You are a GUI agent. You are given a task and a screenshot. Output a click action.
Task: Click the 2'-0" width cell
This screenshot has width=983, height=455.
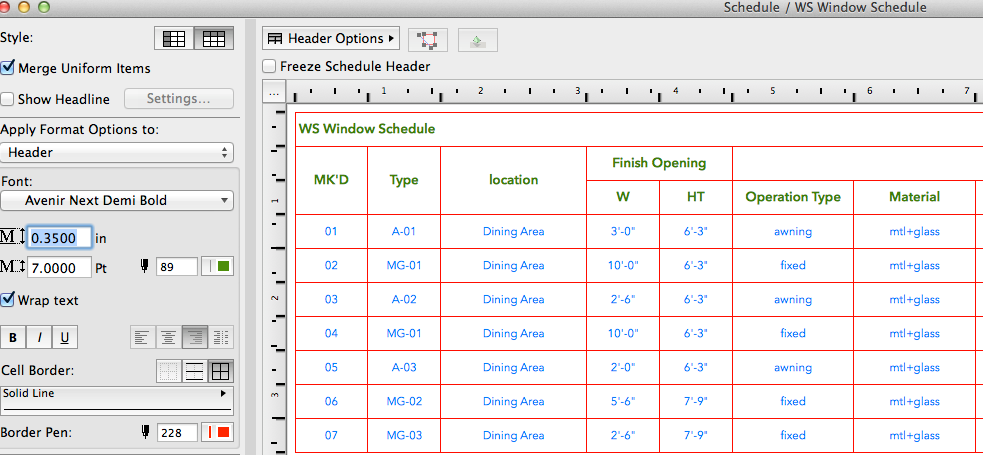click(x=623, y=367)
